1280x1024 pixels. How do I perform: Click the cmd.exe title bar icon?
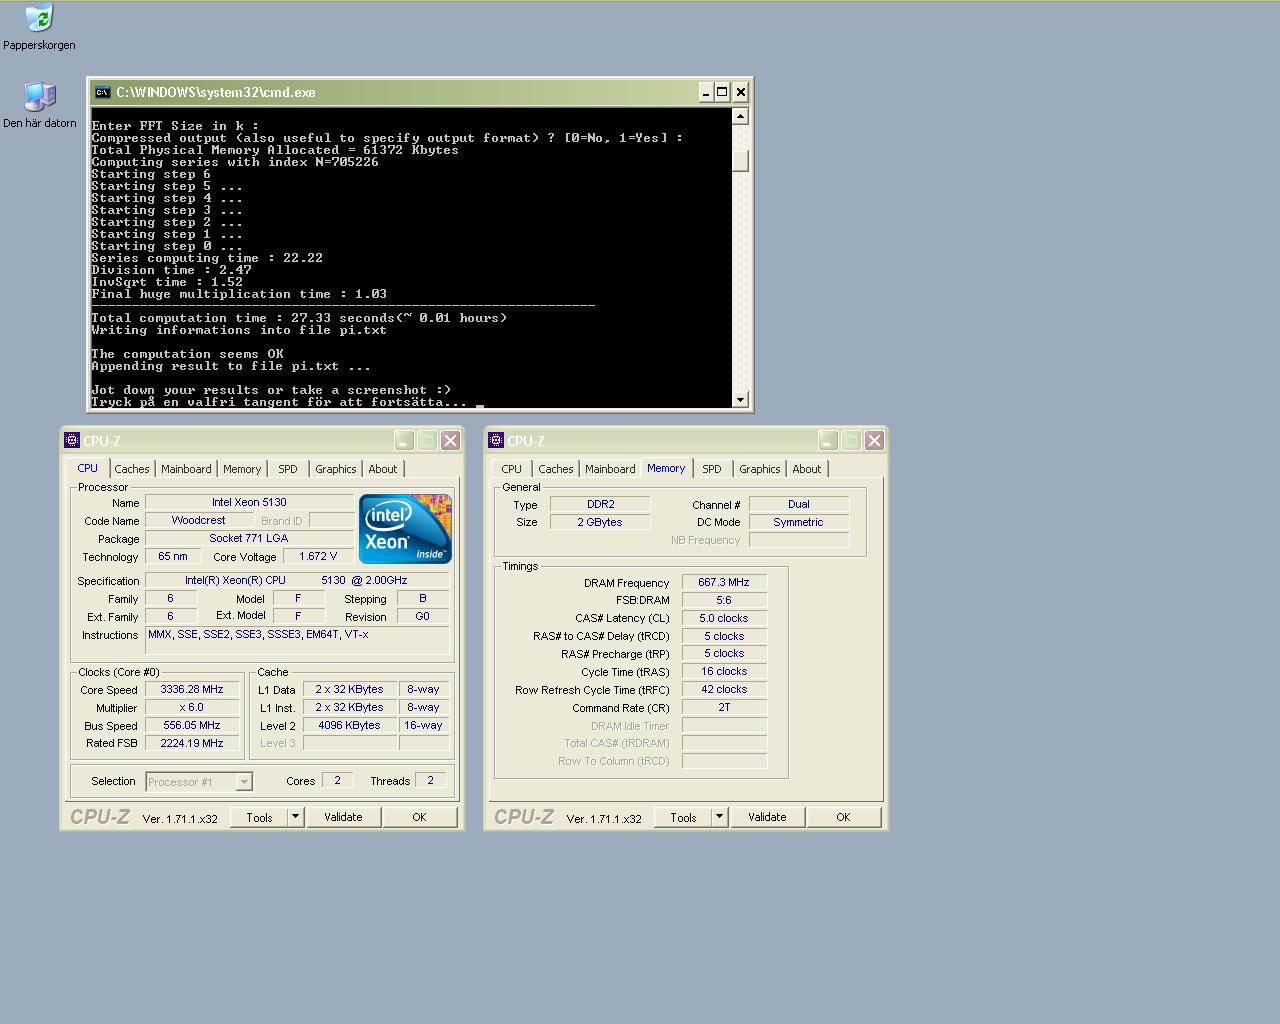(102, 92)
